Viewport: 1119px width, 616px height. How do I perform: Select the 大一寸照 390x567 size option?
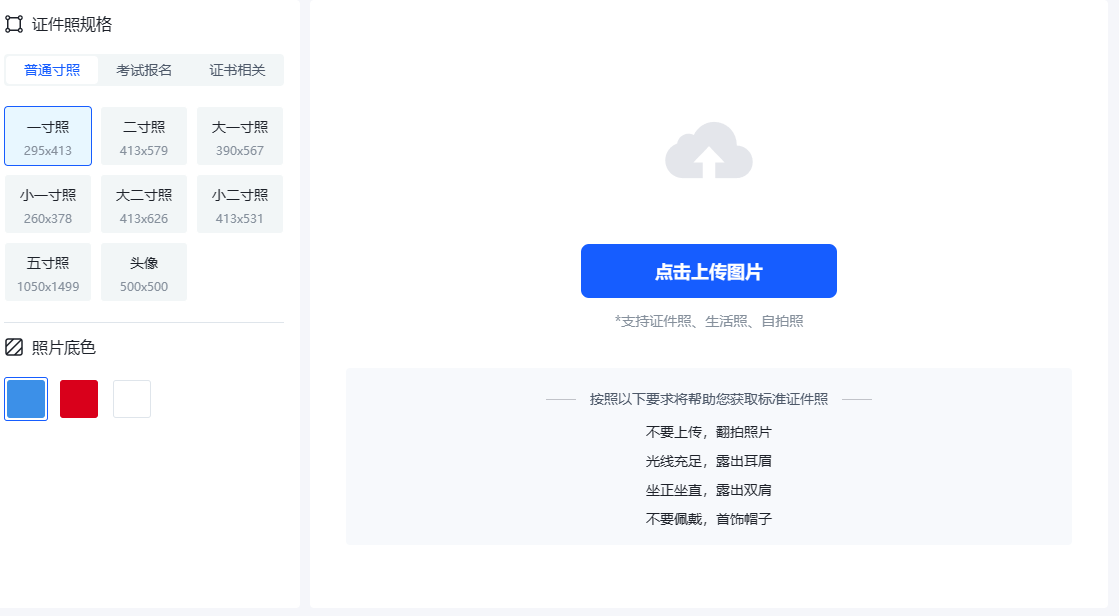pyautogui.click(x=239, y=136)
